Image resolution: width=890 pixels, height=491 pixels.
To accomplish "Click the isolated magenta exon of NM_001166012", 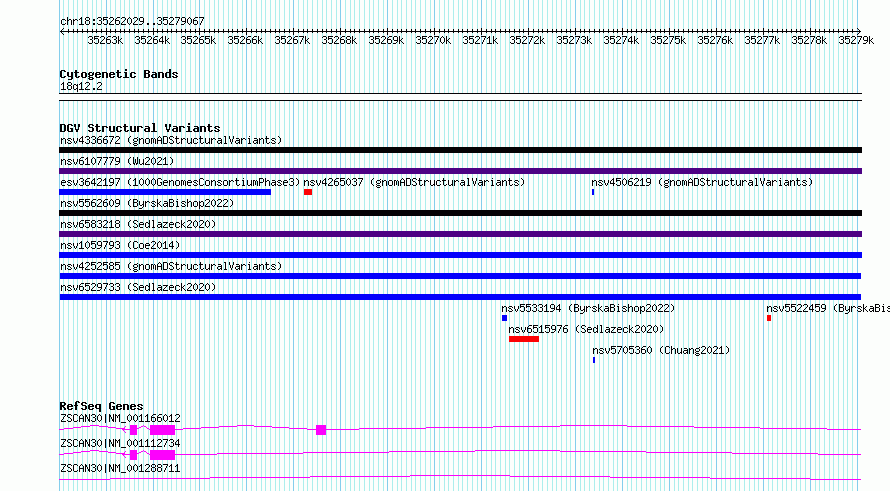I will click(321, 430).
